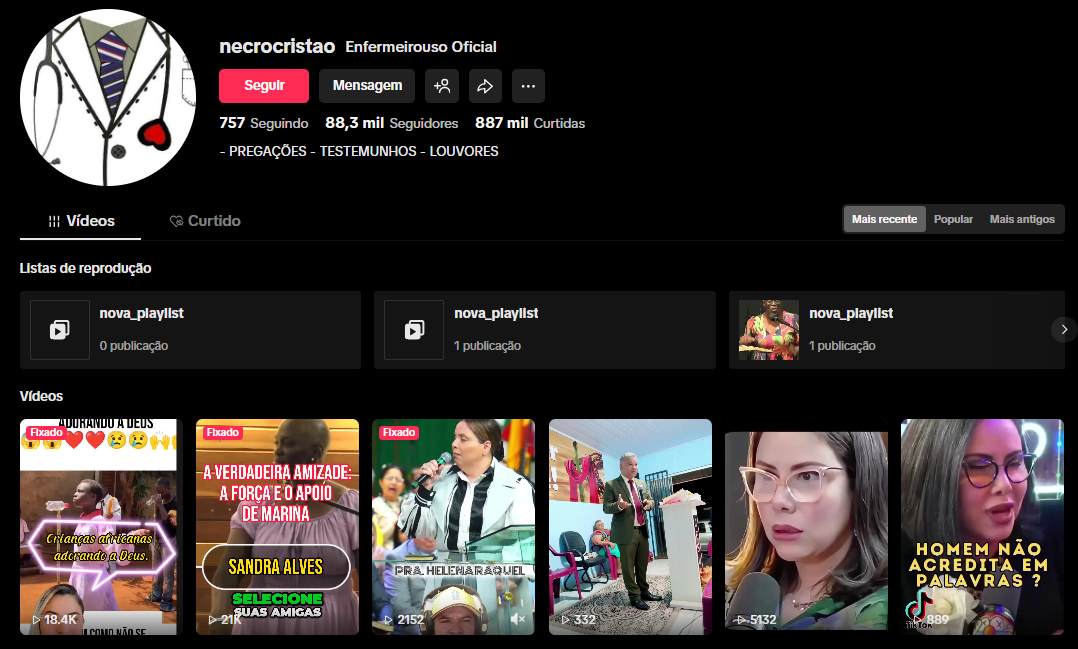1078x649 pixels.
Task: Open the more options ellipsis menu
Action: pyautogui.click(x=528, y=86)
